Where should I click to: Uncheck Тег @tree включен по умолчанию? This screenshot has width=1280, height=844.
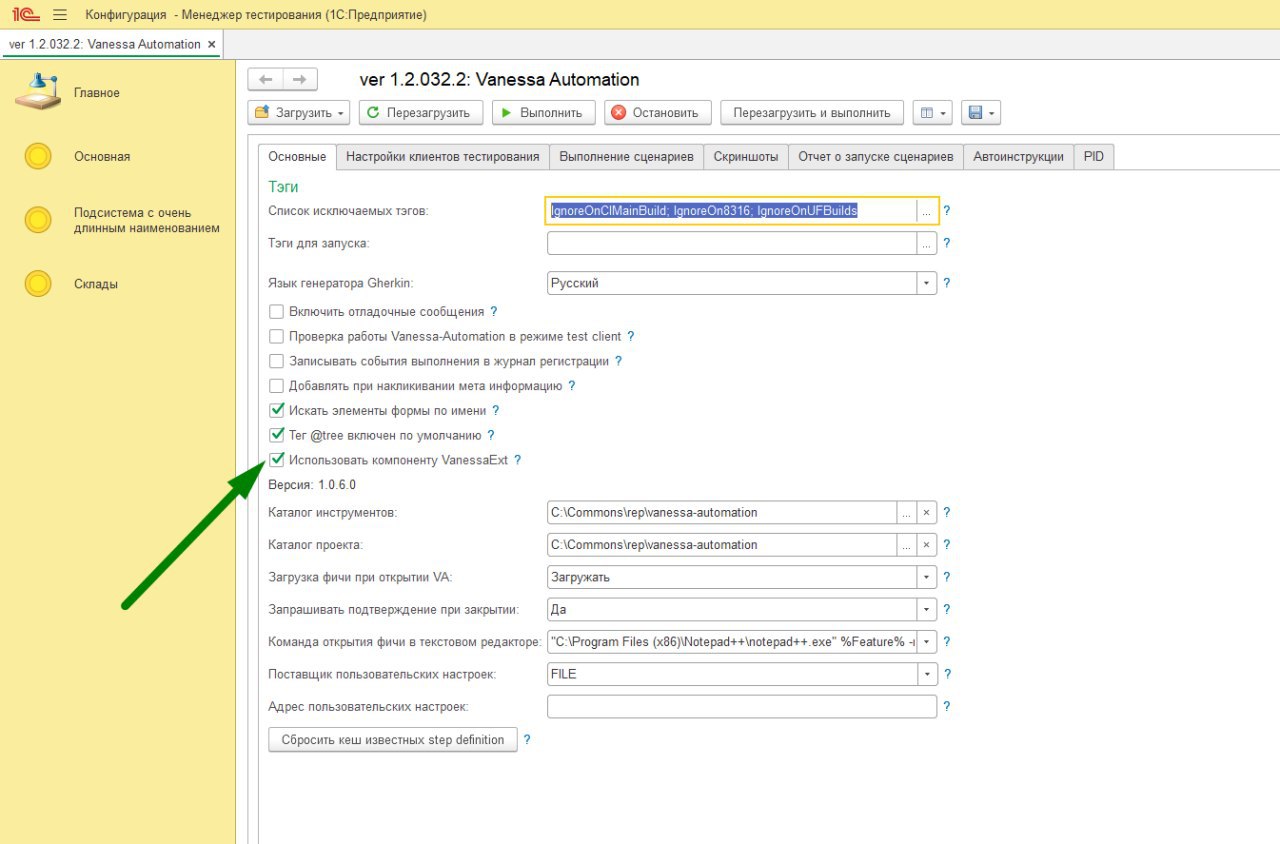(277, 435)
